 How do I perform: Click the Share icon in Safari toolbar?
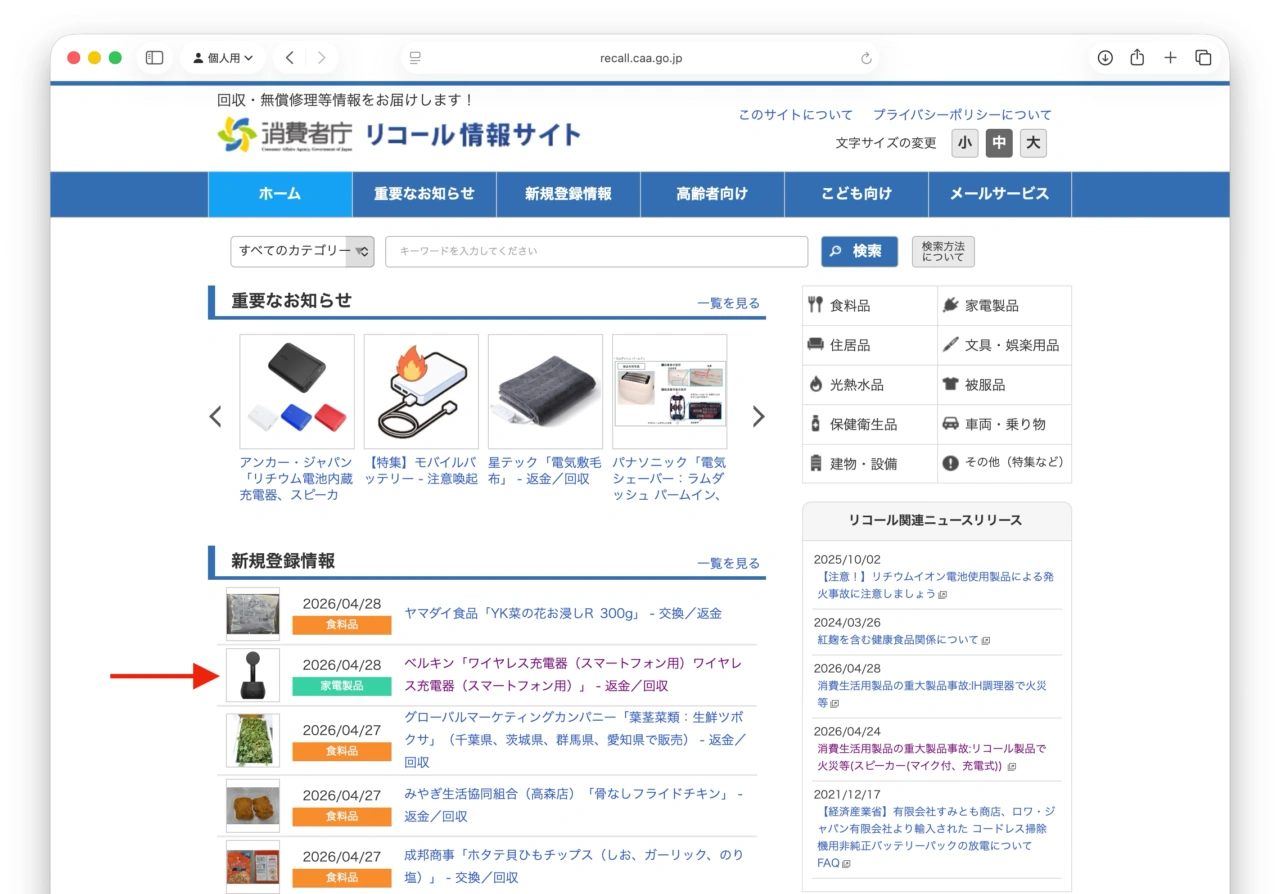1137,58
